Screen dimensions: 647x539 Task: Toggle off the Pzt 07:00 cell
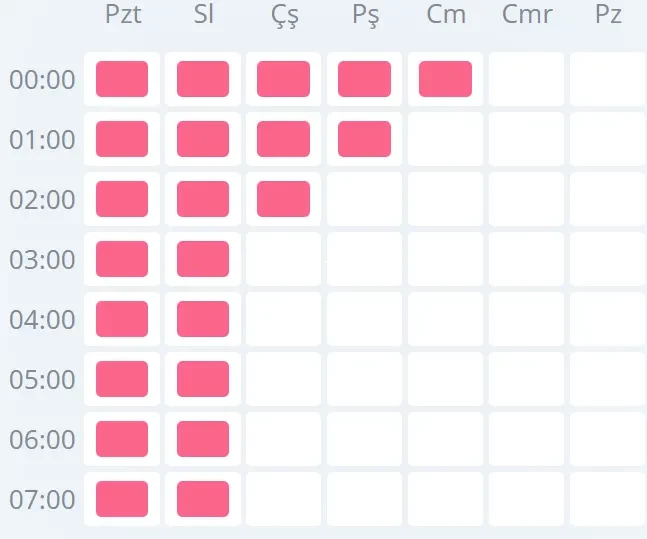click(122, 499)
